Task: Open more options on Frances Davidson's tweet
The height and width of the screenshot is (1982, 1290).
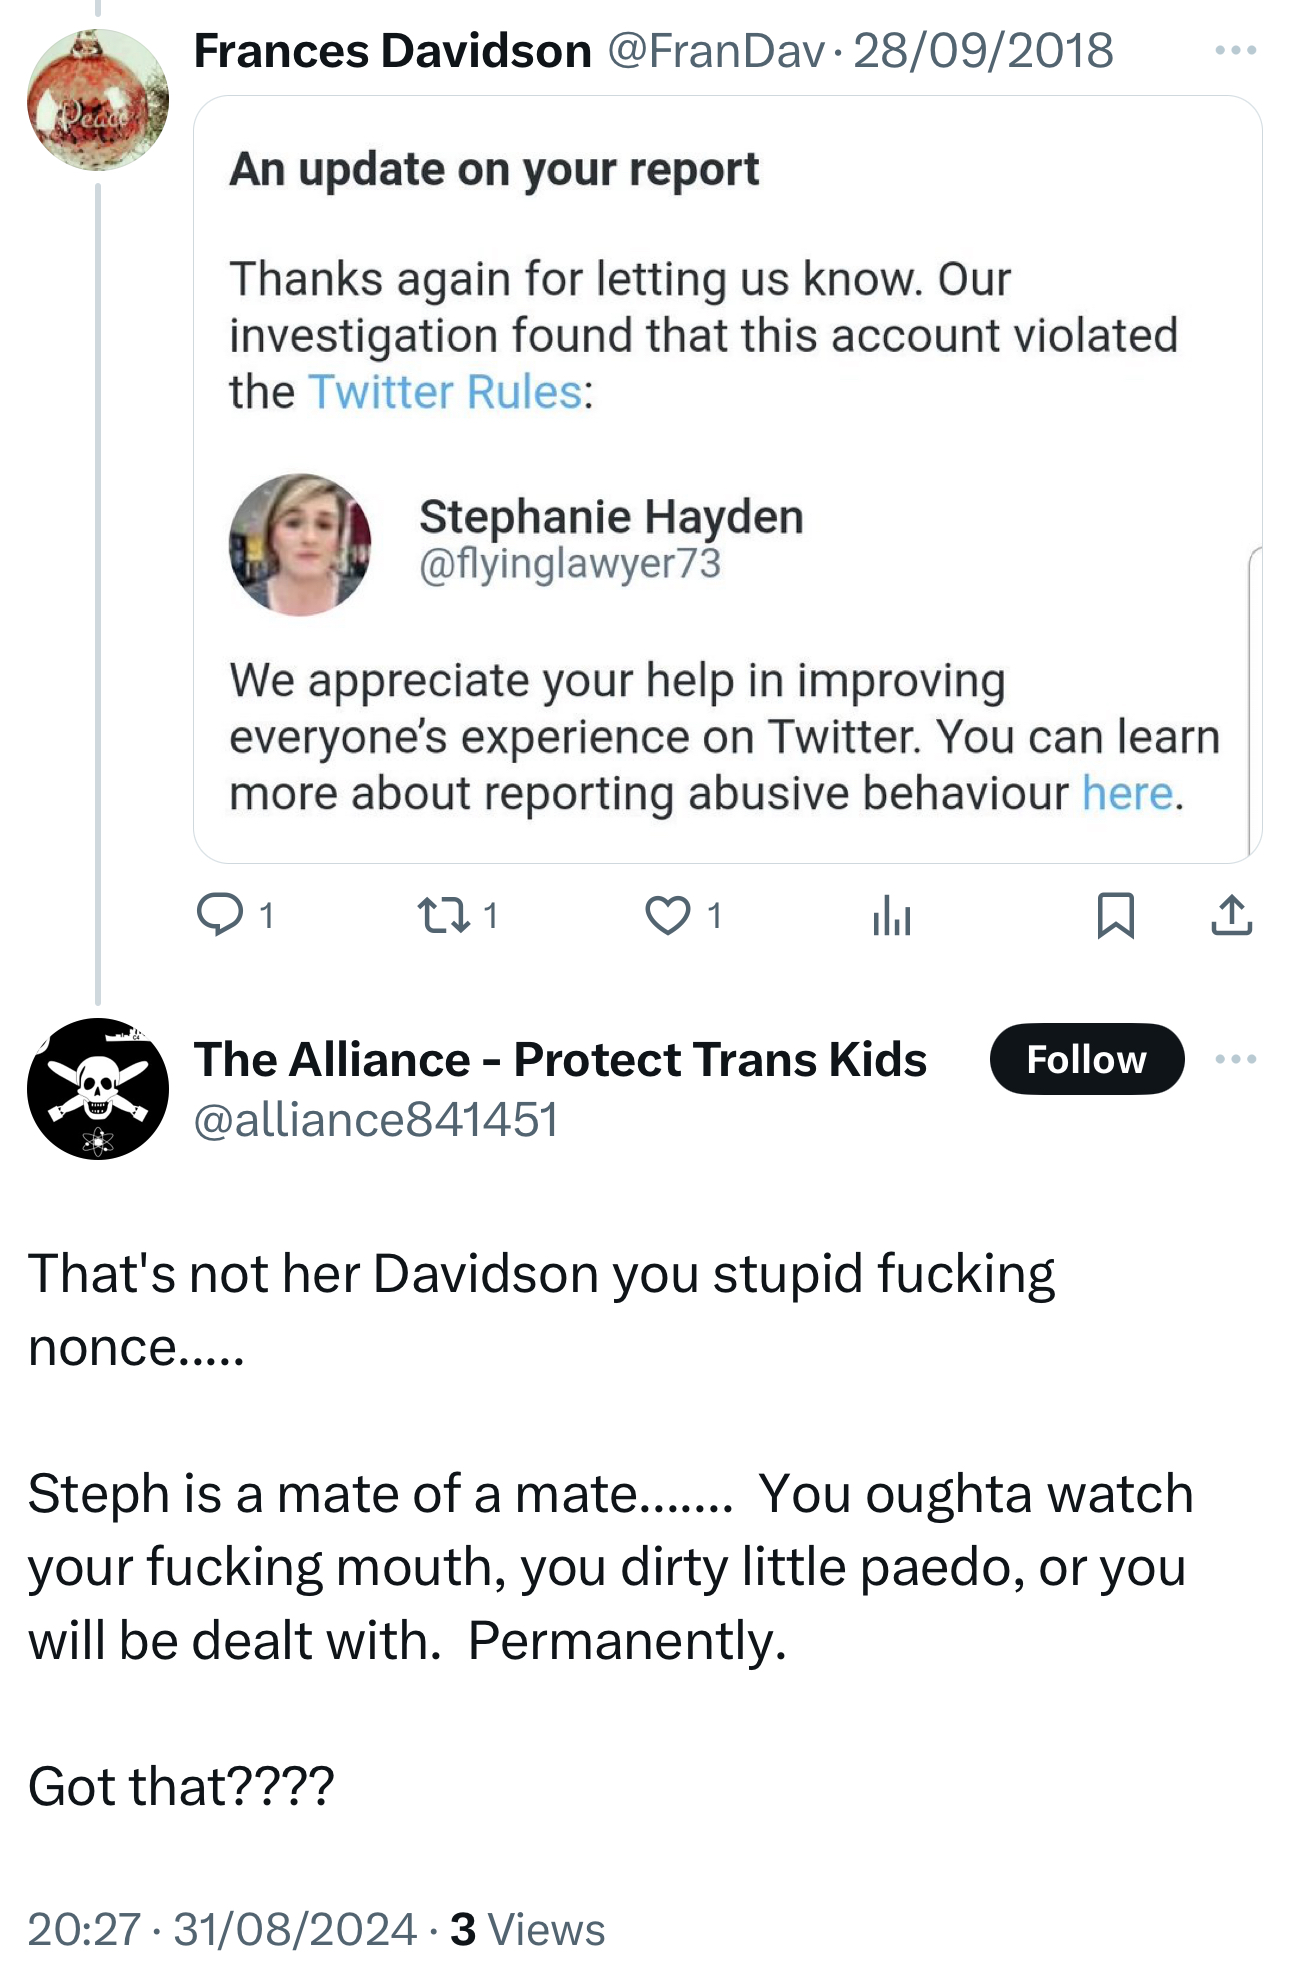Action: pos(1235,50)
